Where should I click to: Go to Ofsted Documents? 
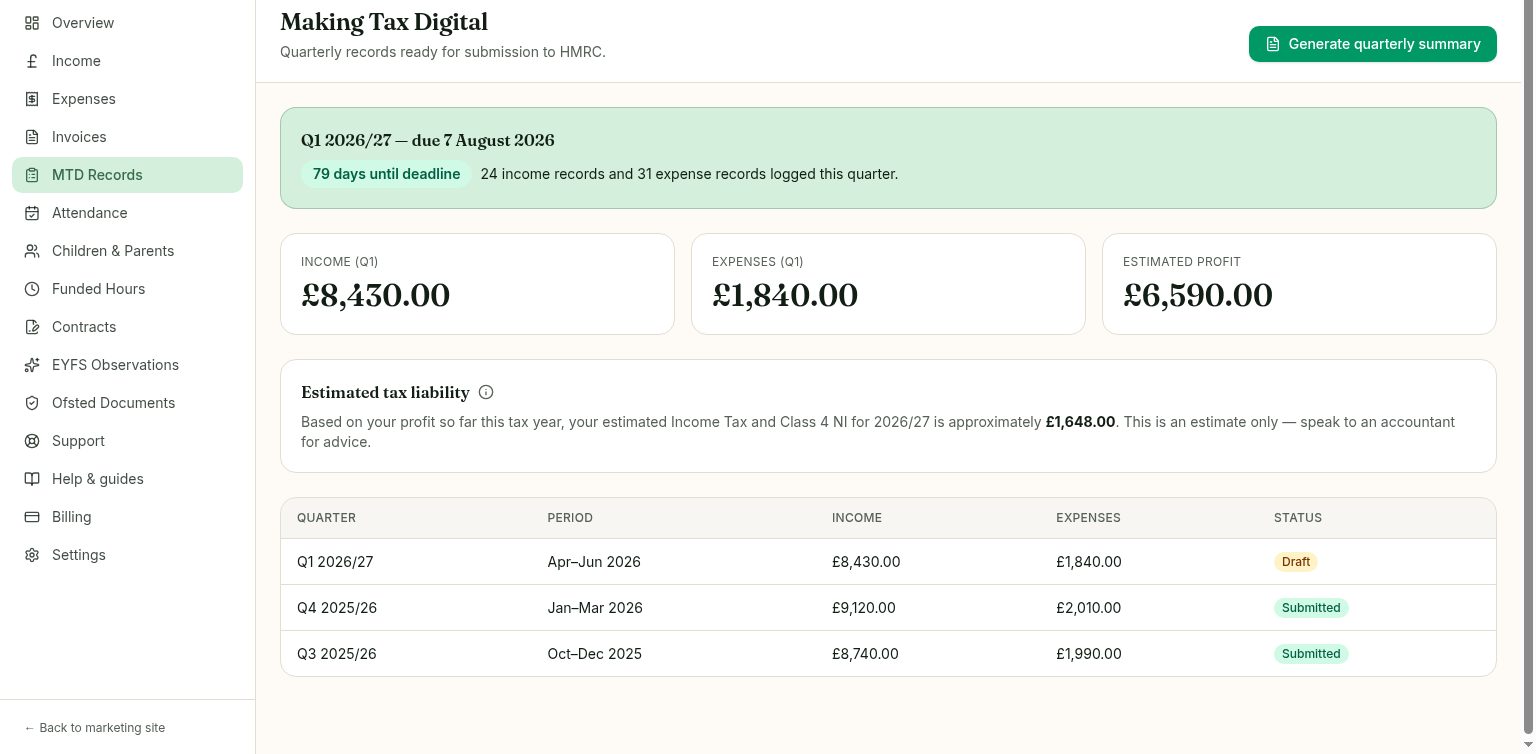point(127,403)
